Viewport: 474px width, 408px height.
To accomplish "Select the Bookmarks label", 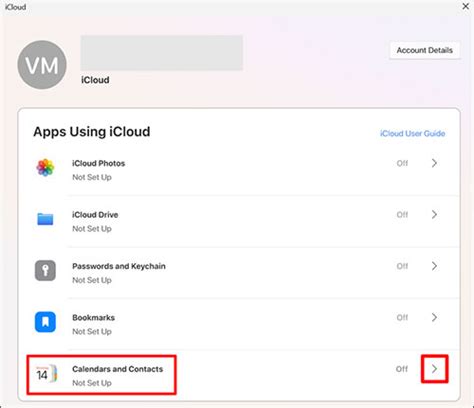I will click(x=93, y=318).
